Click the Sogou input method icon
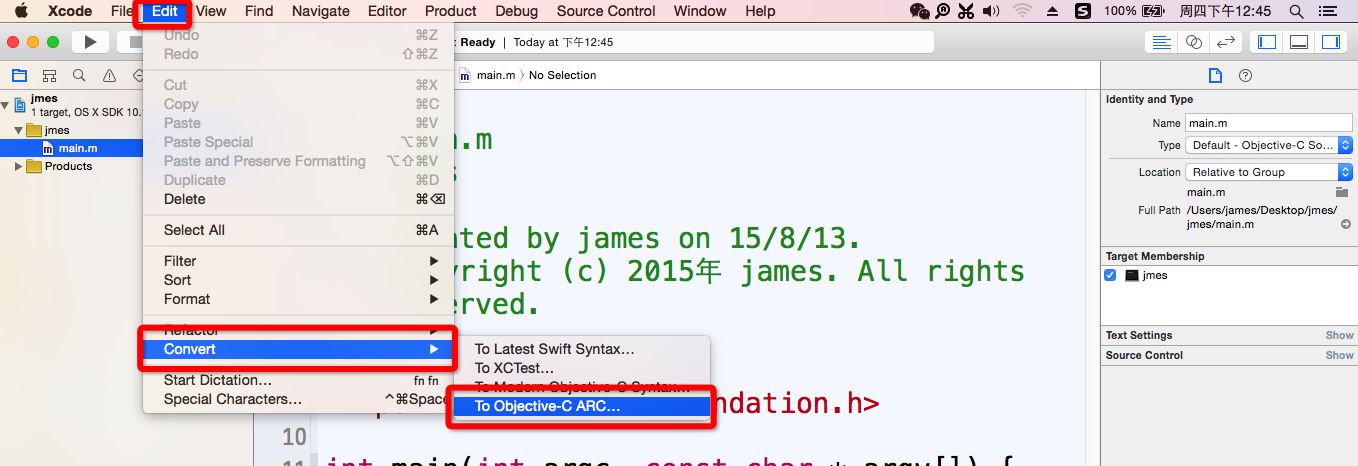 coord(1082,11)
